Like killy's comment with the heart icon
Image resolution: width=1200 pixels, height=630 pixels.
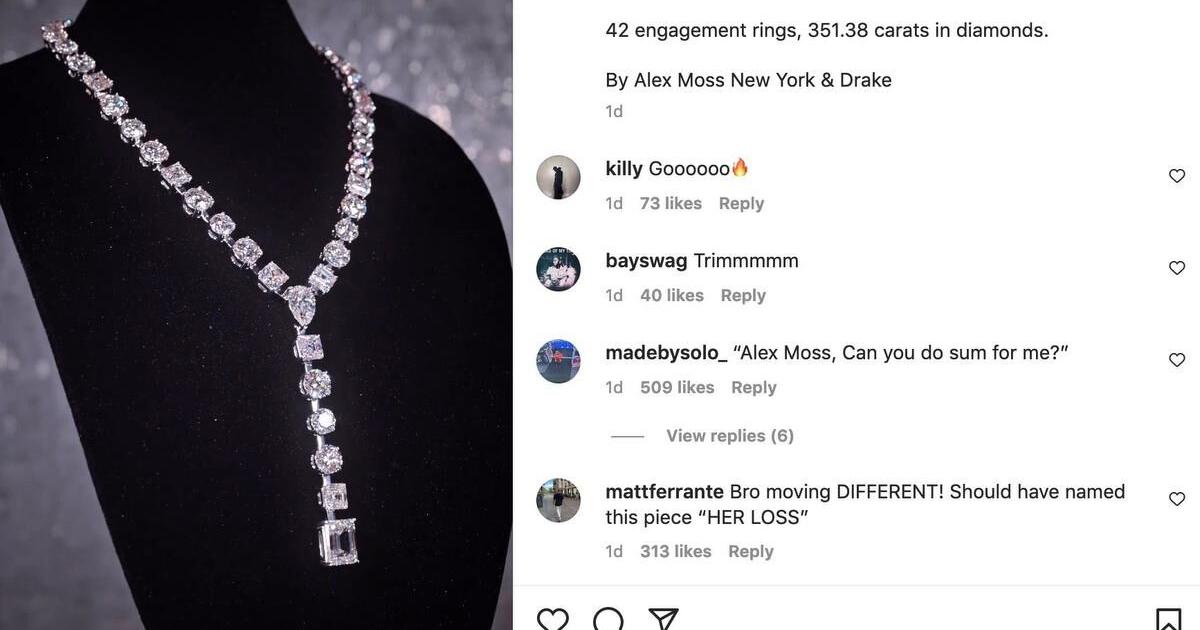[x=1176, y=175]
